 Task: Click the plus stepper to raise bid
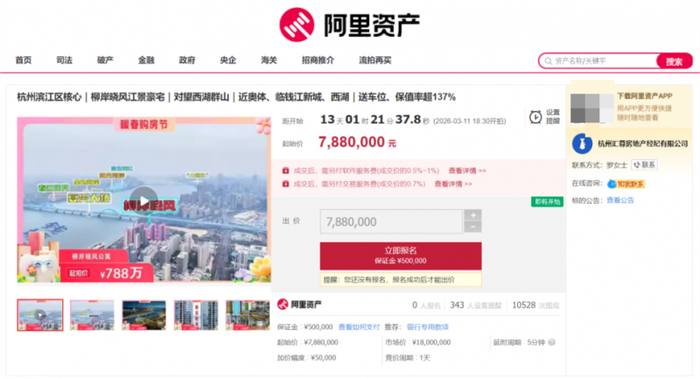[x=473, y=215]
